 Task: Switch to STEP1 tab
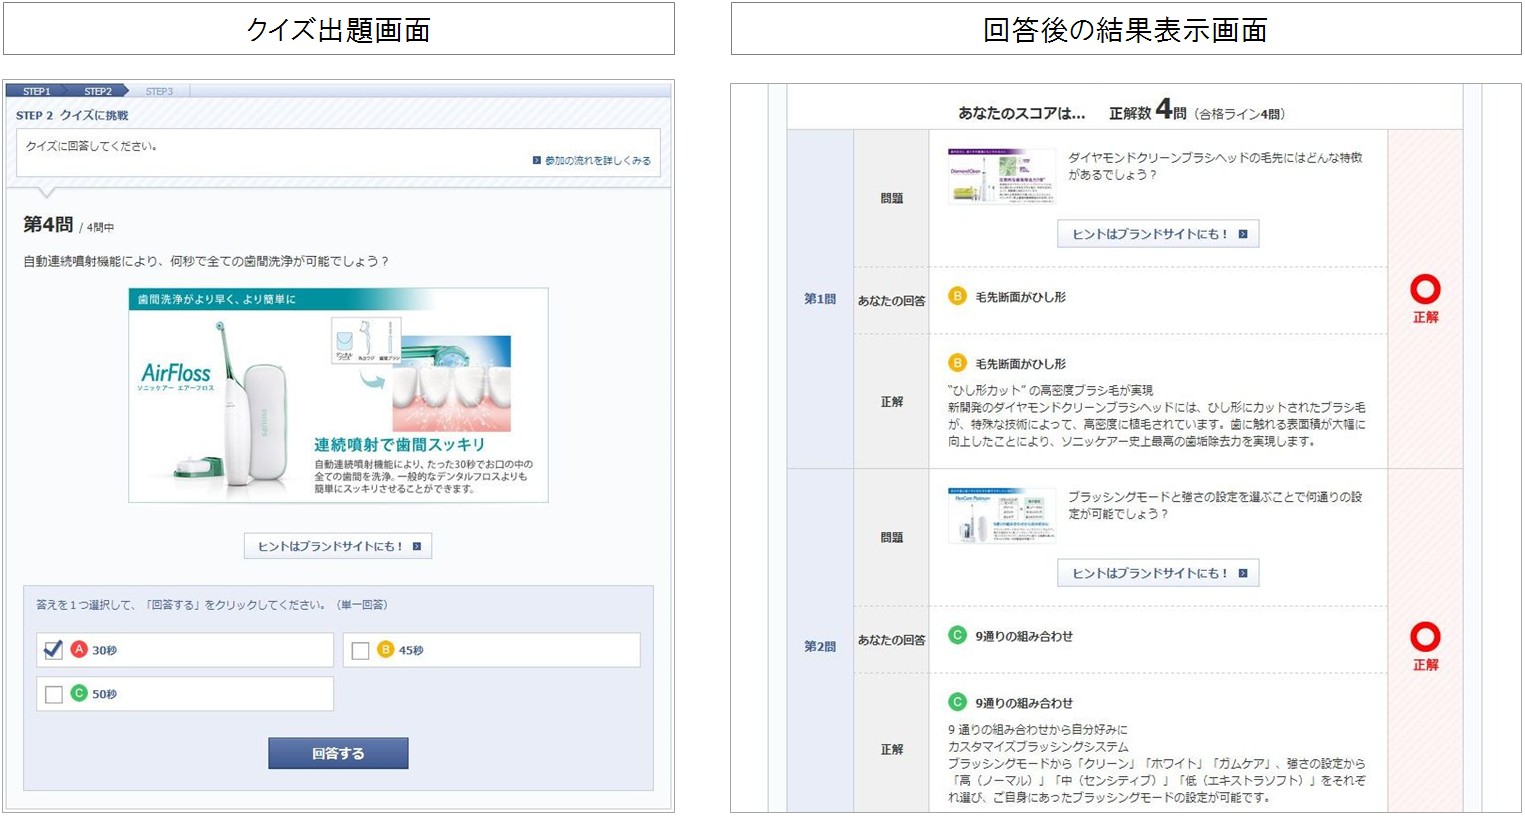tap(37, 91)
